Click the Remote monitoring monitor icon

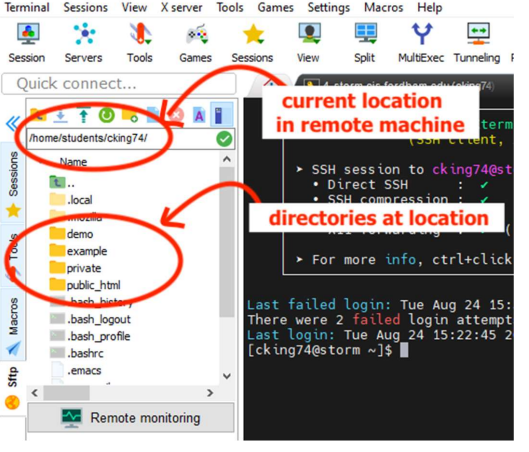72,418
